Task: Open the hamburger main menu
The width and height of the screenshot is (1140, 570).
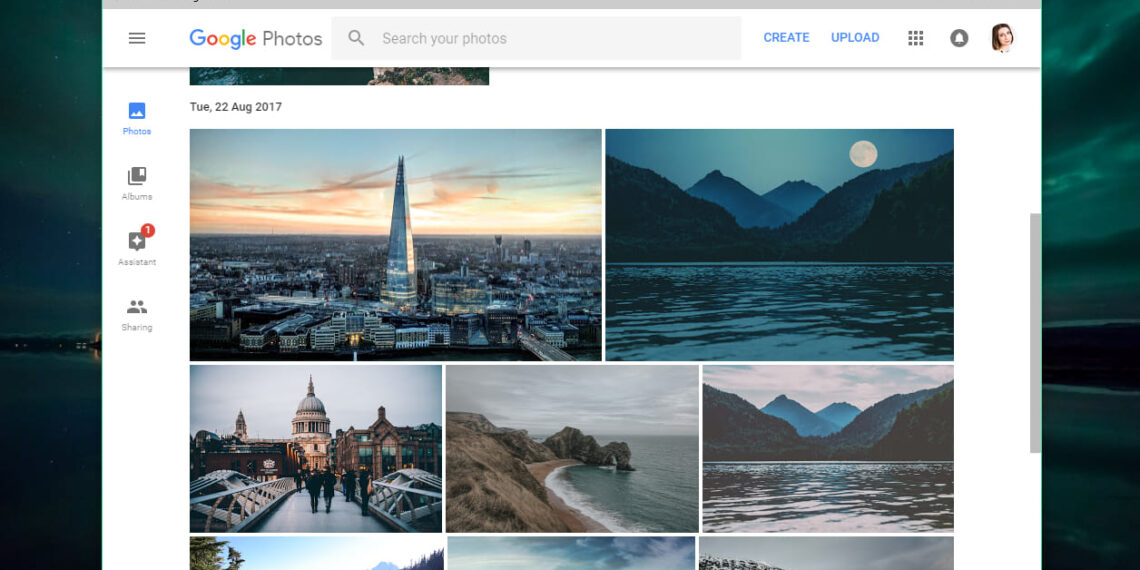Action: 137,38
